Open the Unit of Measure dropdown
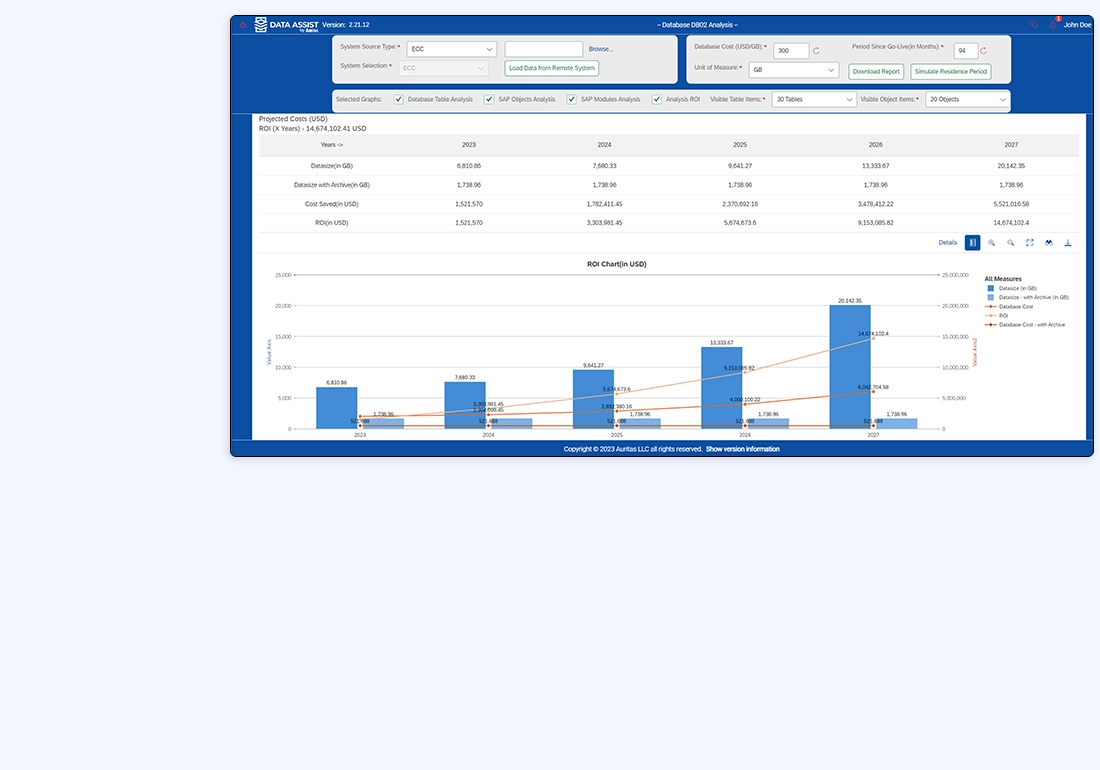Viewport: 1100px width, 770px height. 793,70
